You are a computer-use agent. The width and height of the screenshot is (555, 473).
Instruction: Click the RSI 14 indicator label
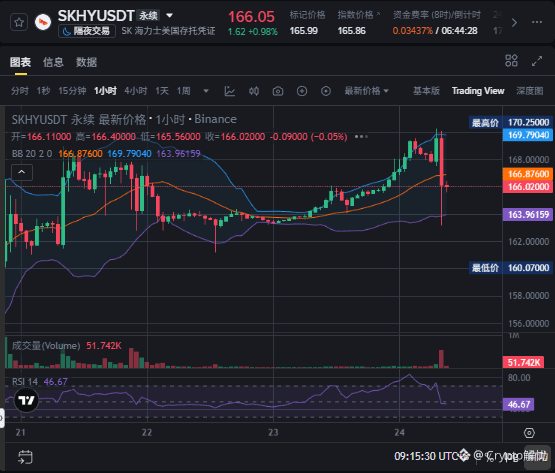click(x=25, y=382)
